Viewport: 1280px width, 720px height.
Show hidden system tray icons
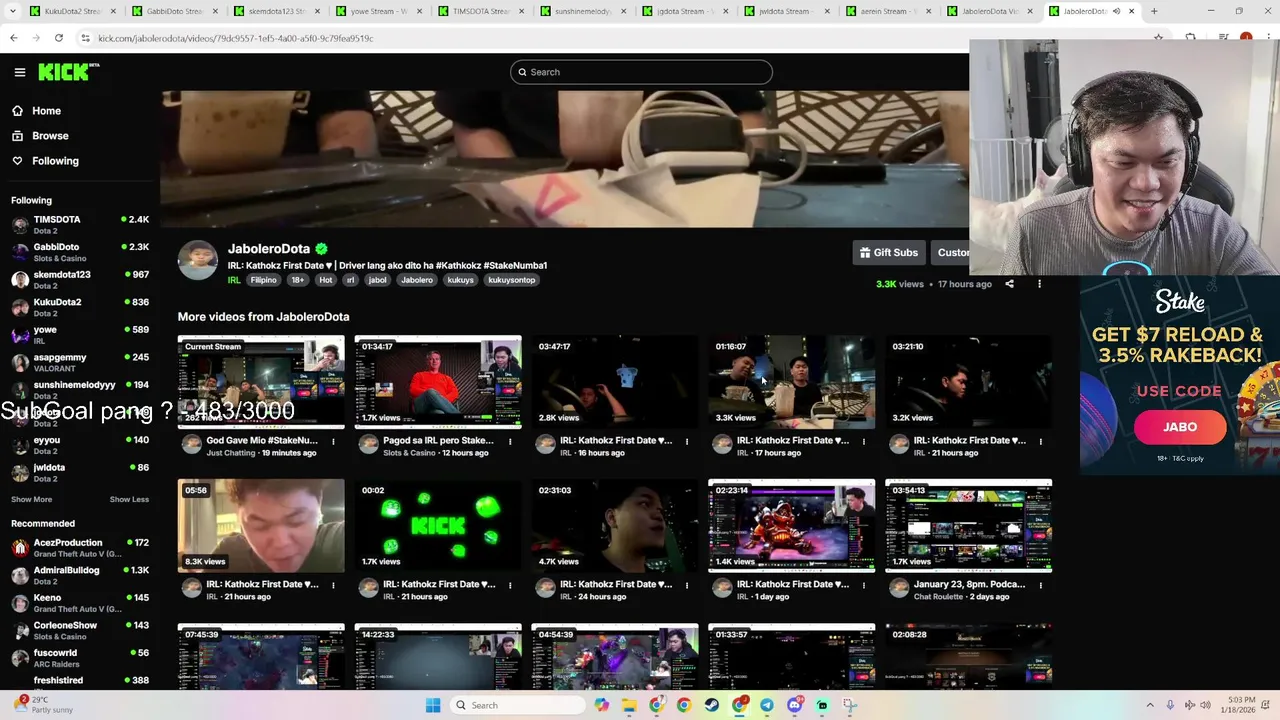point(1149,705)
